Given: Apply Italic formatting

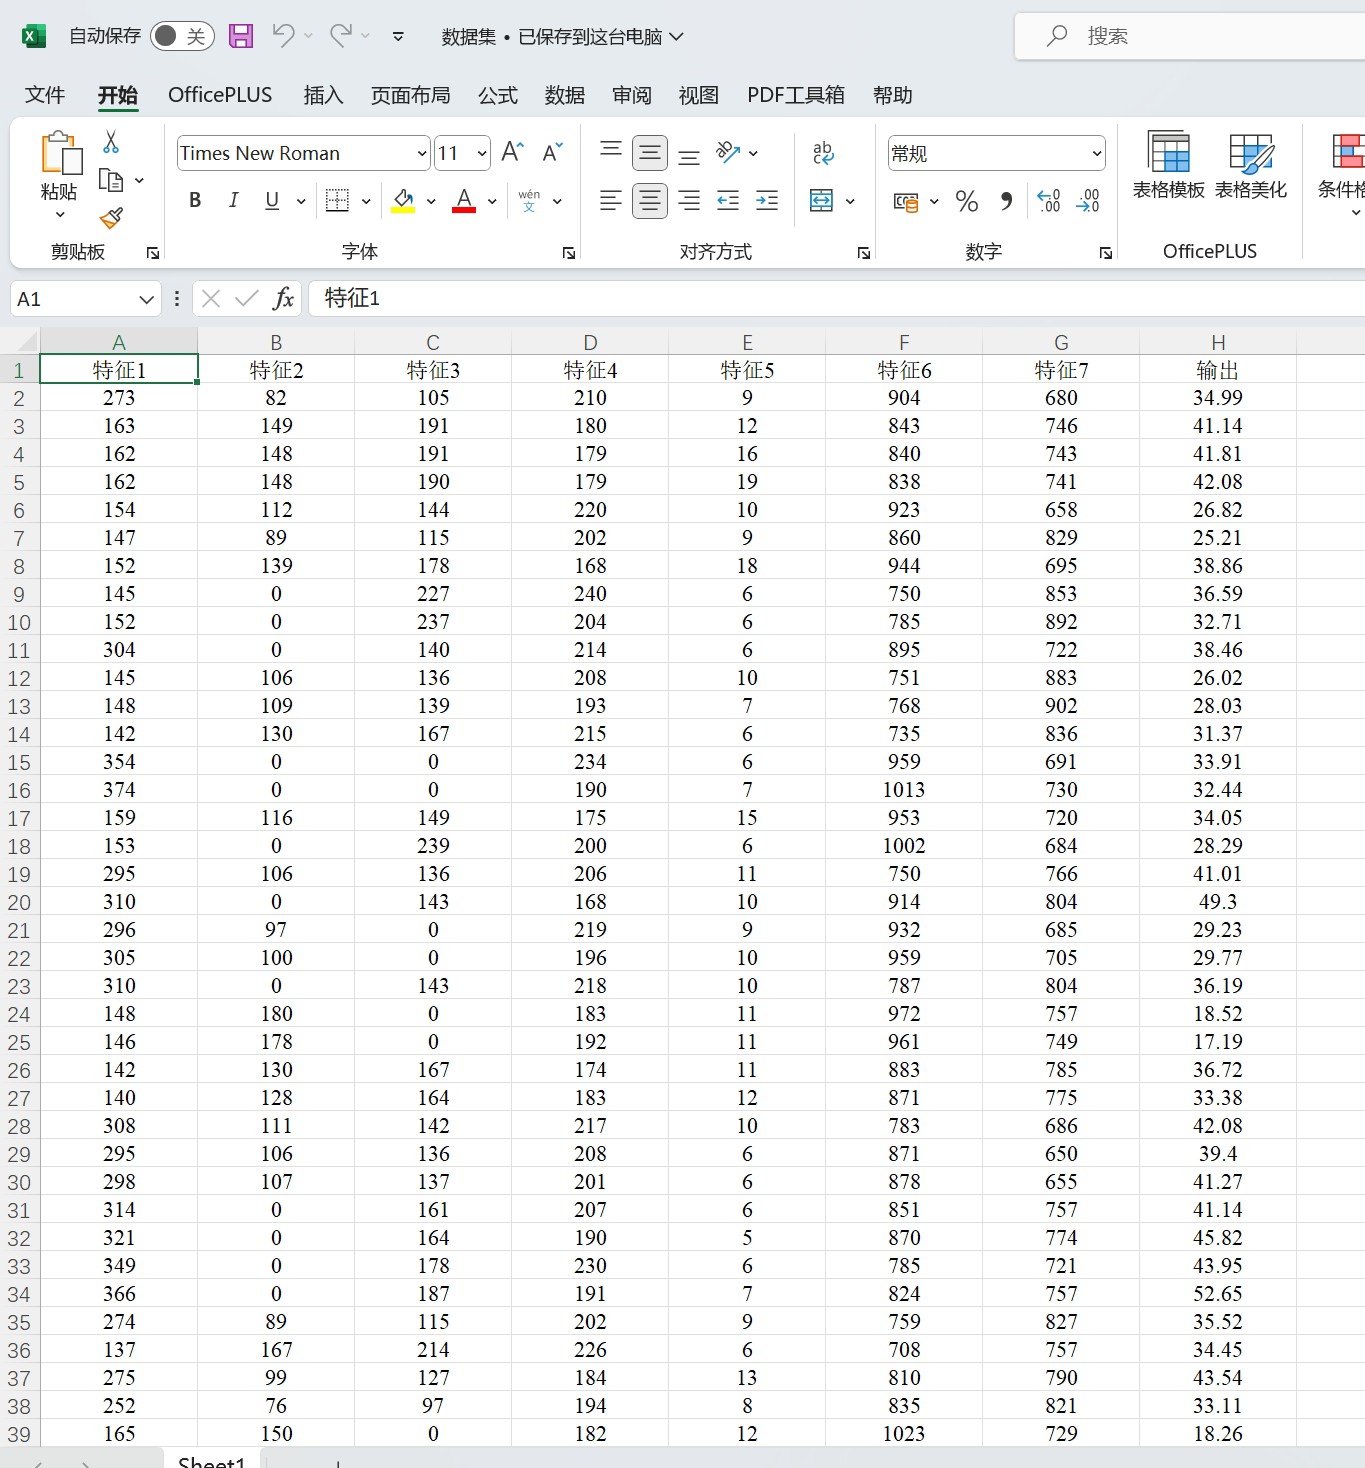Looking at the screenshot, I should pyautogui.click(x=233, y=200).
